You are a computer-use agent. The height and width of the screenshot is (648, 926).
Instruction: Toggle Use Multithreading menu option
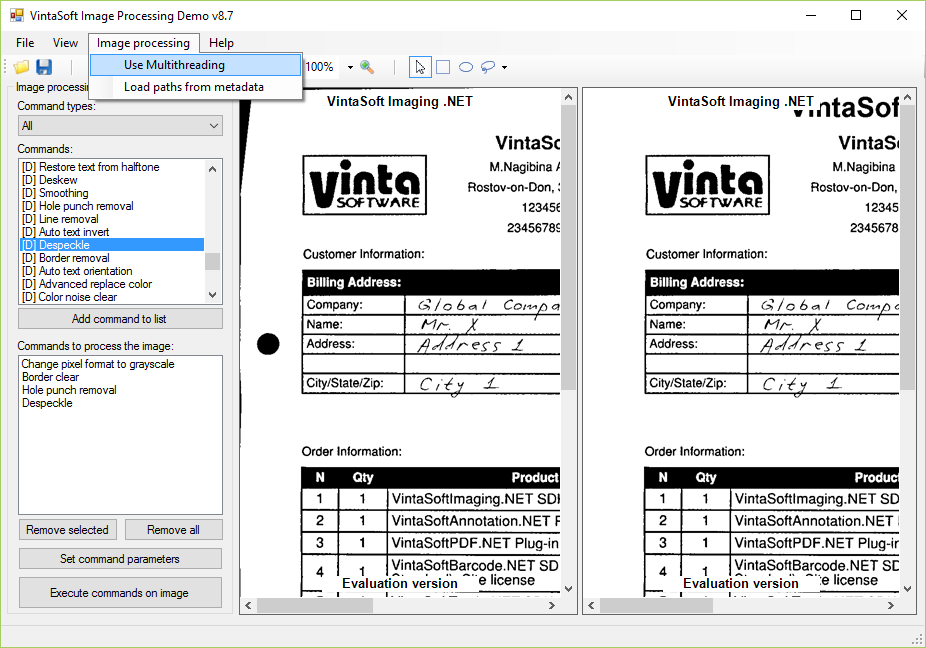[x=195, y=65]
